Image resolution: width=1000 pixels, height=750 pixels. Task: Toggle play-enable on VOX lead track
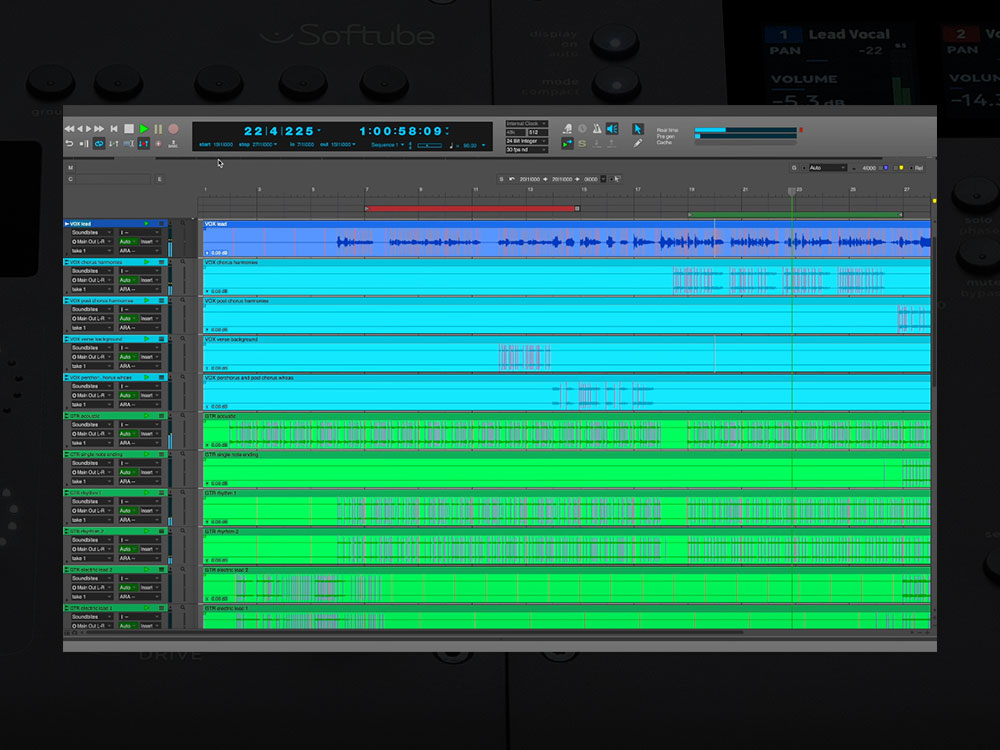(146, 224)
